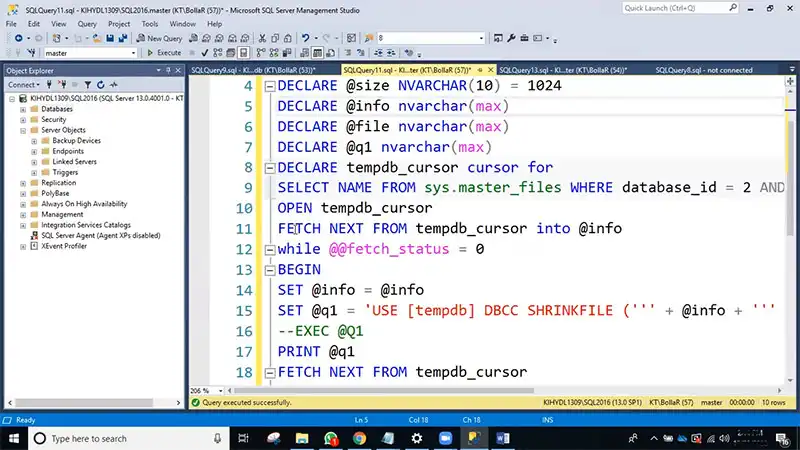Image resolution: width=800 pixels, height=450 pixels.
Task: Switch to SQLQuery8.sql not connected tab
Action: click(x=704, y=70)
